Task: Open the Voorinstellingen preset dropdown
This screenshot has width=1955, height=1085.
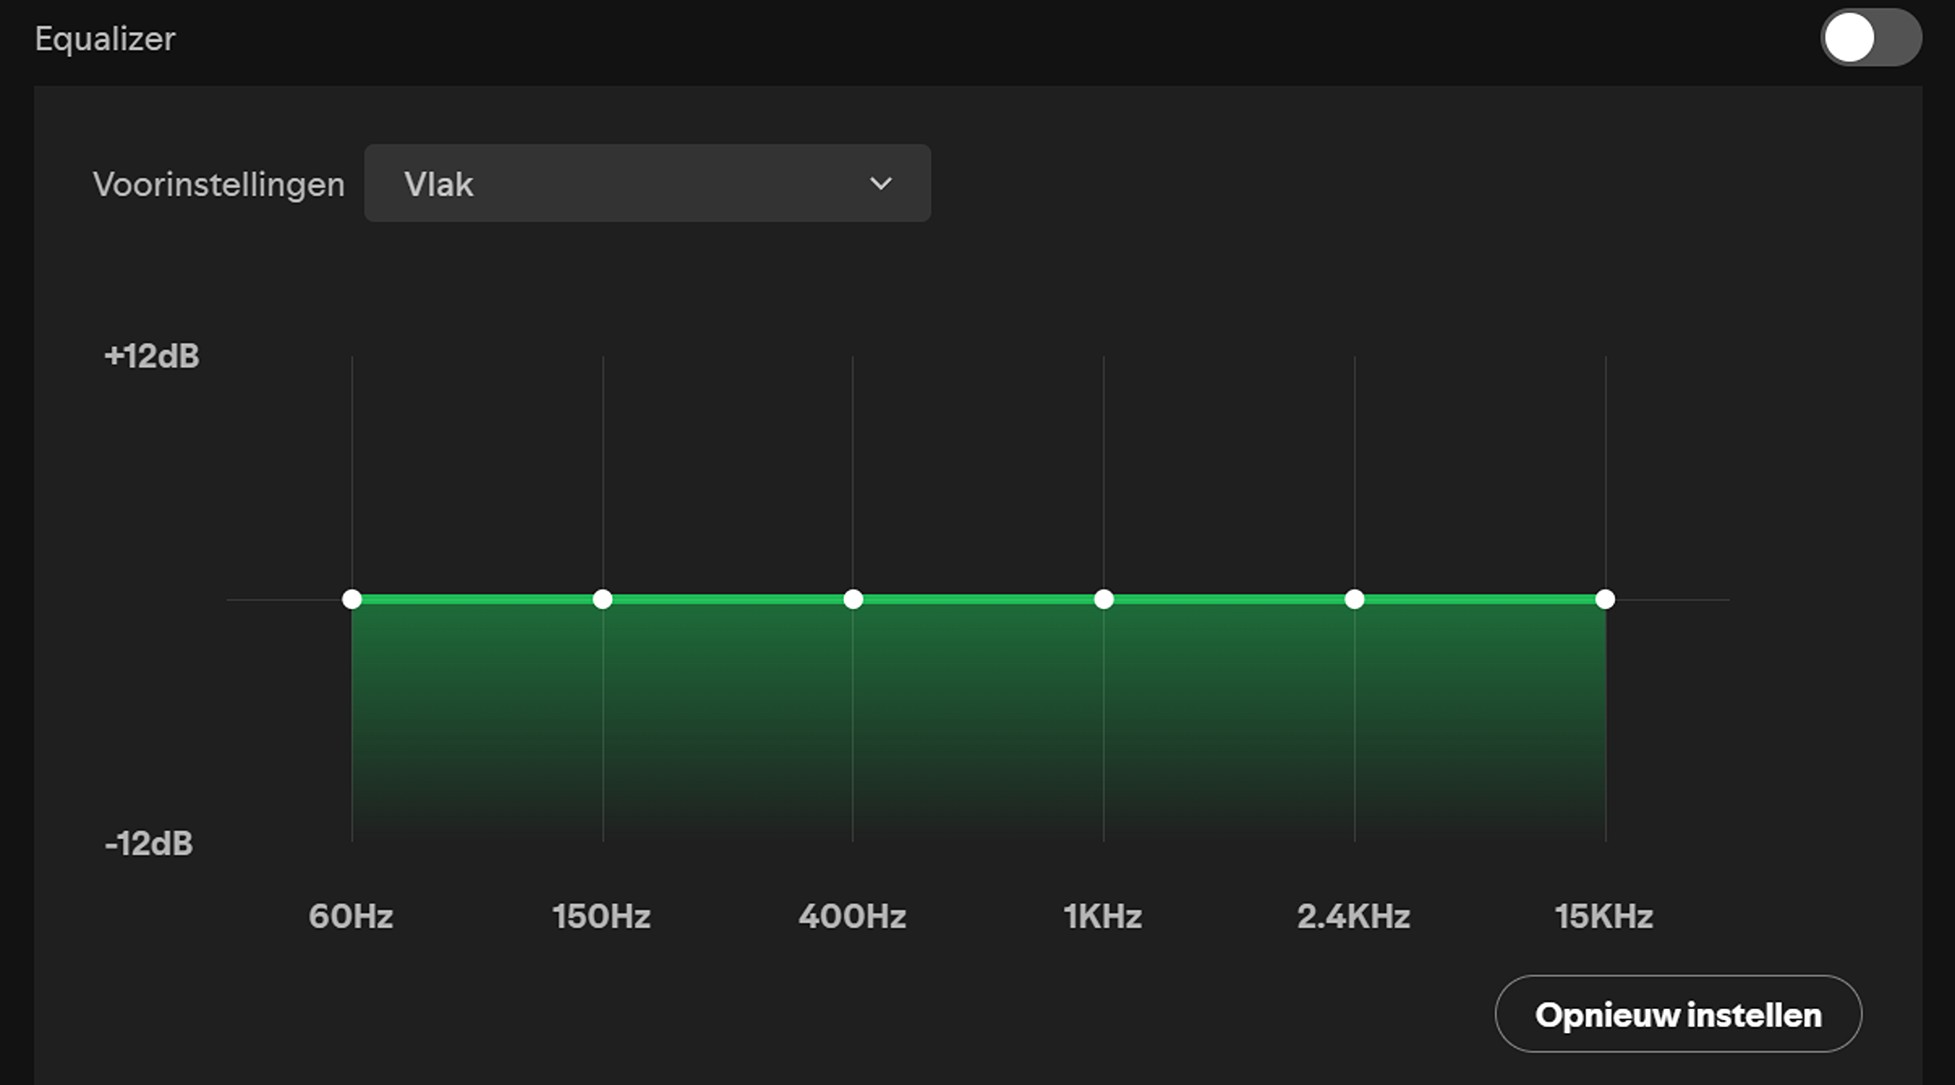Action: click(647, 184)
